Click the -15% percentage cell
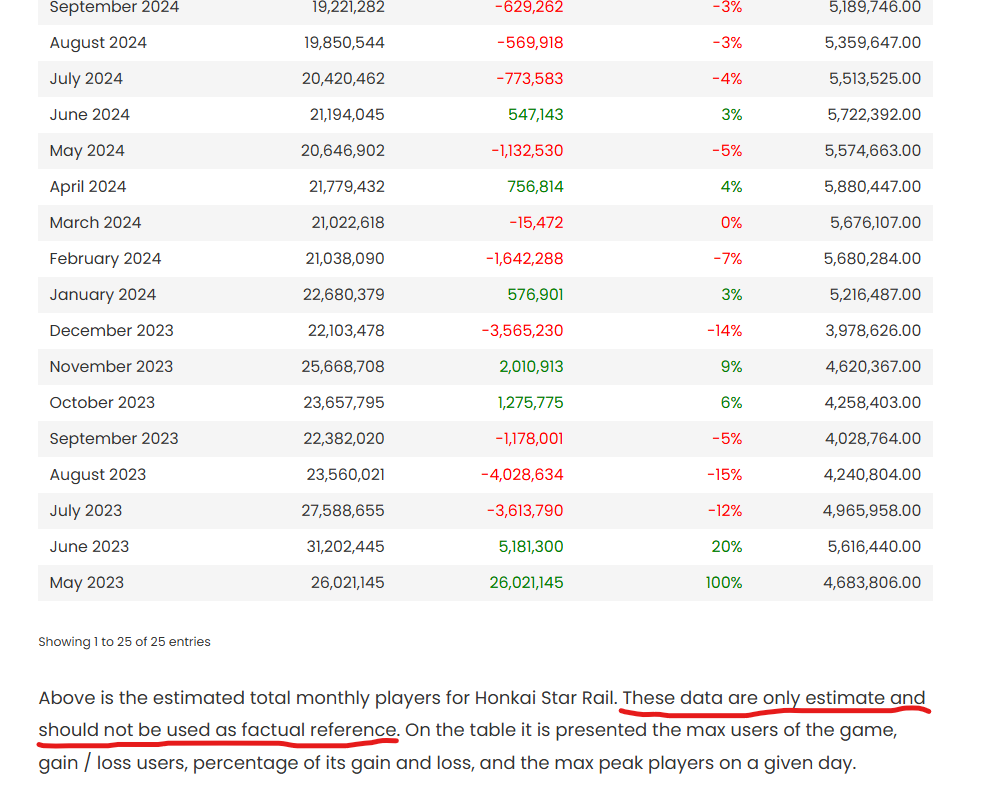 tap(724, 475)
